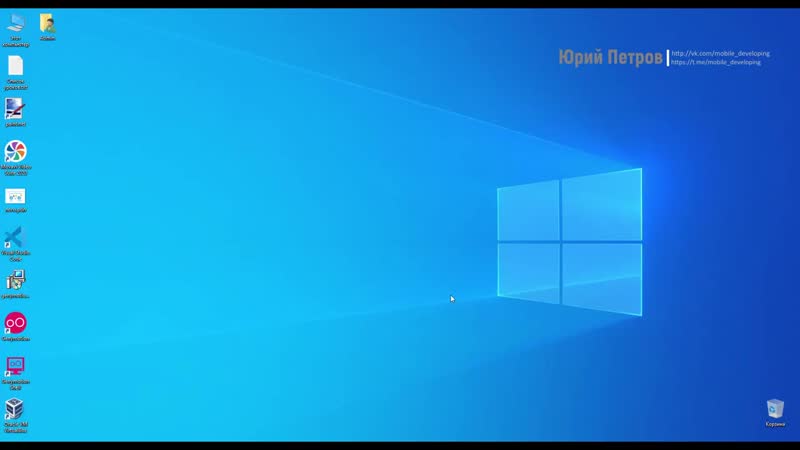Click the Windows logo on the wallpaper
This screenshot has height=450, width=800.
[x=570, y=242]
